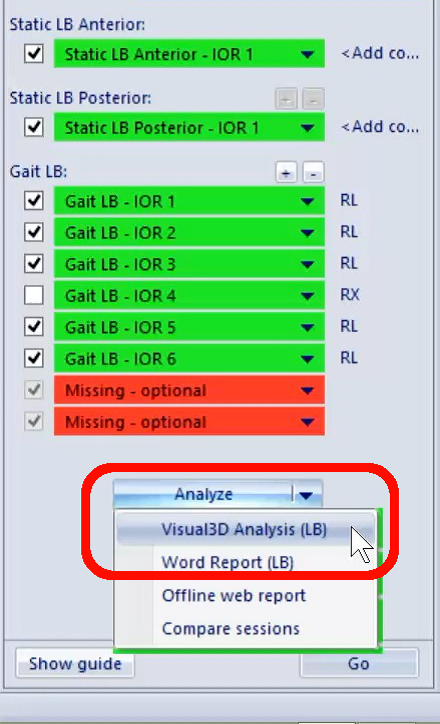This screenshot has width=440, height=724.
Task: Click the Static LB Posterior minus button
Action: (313, 99)
